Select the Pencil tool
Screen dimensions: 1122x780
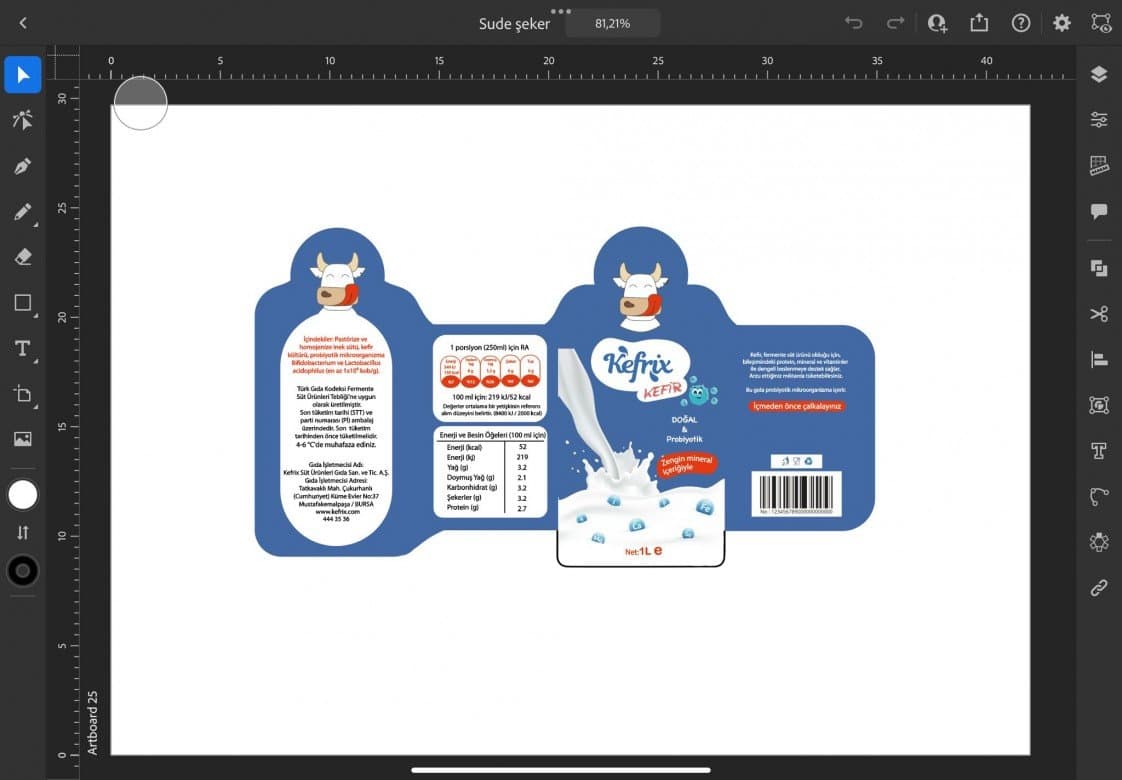click(23, 212)
